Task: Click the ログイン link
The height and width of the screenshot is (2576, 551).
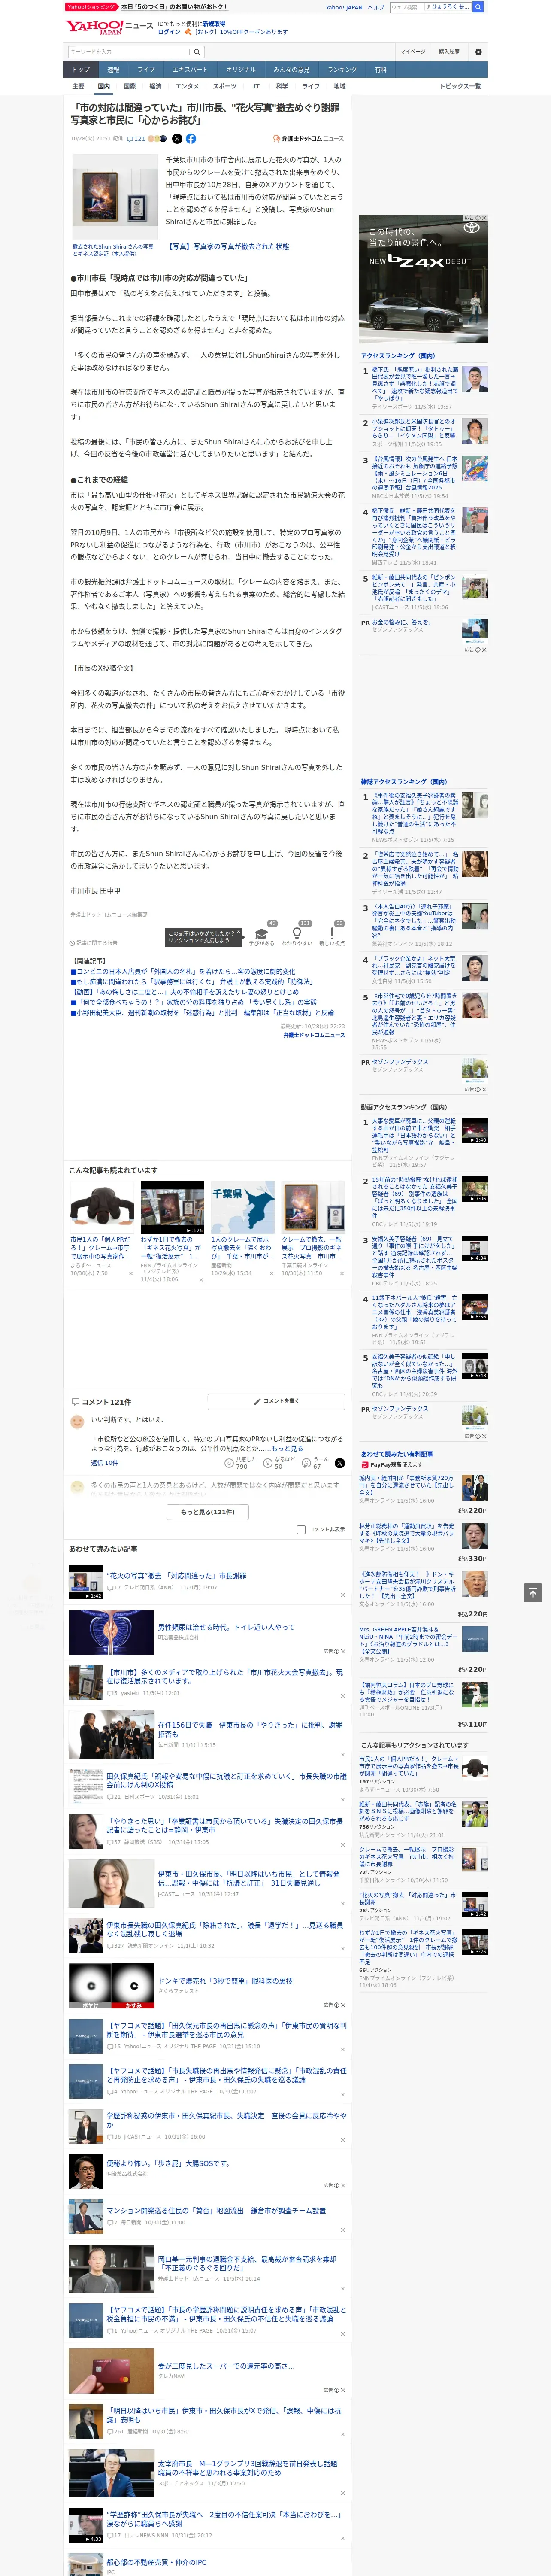Action: (x=169, y=32)
